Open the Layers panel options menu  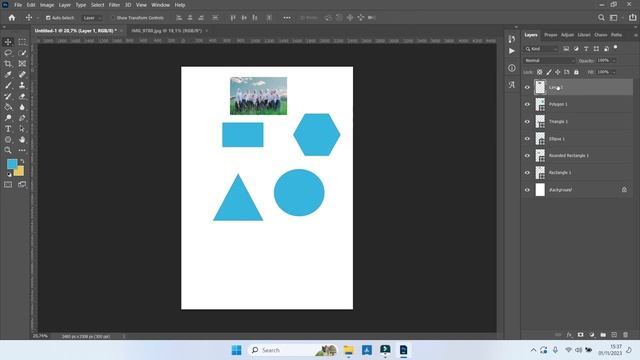635,35
